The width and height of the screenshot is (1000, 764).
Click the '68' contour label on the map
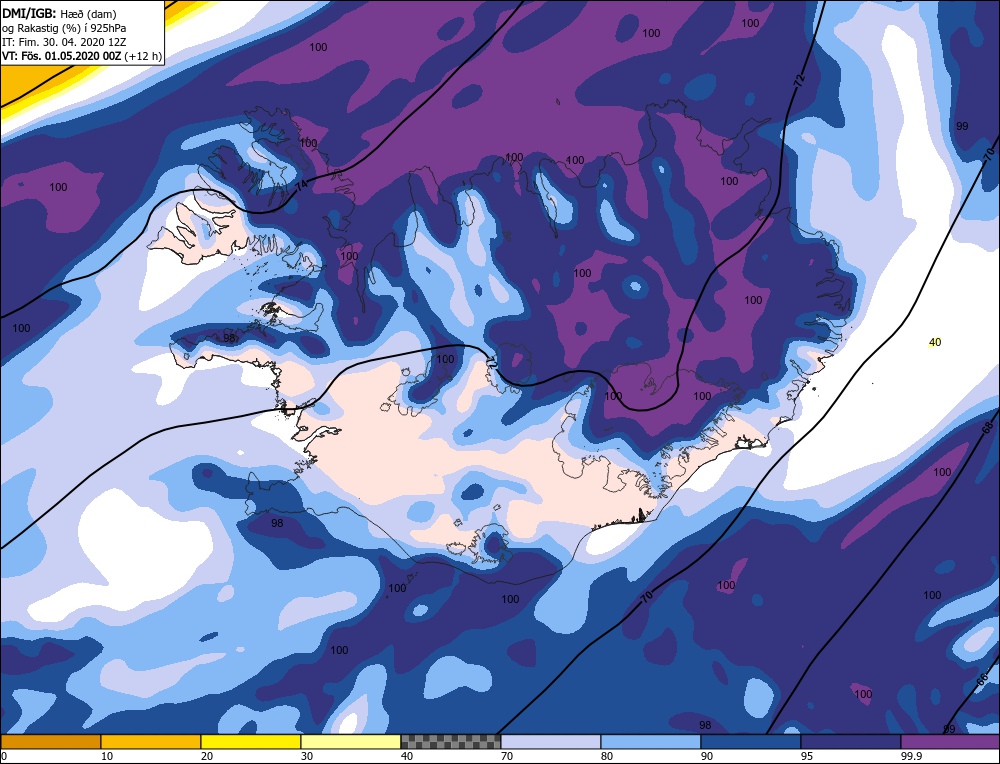pyautogui.click(x=987, y=429)
